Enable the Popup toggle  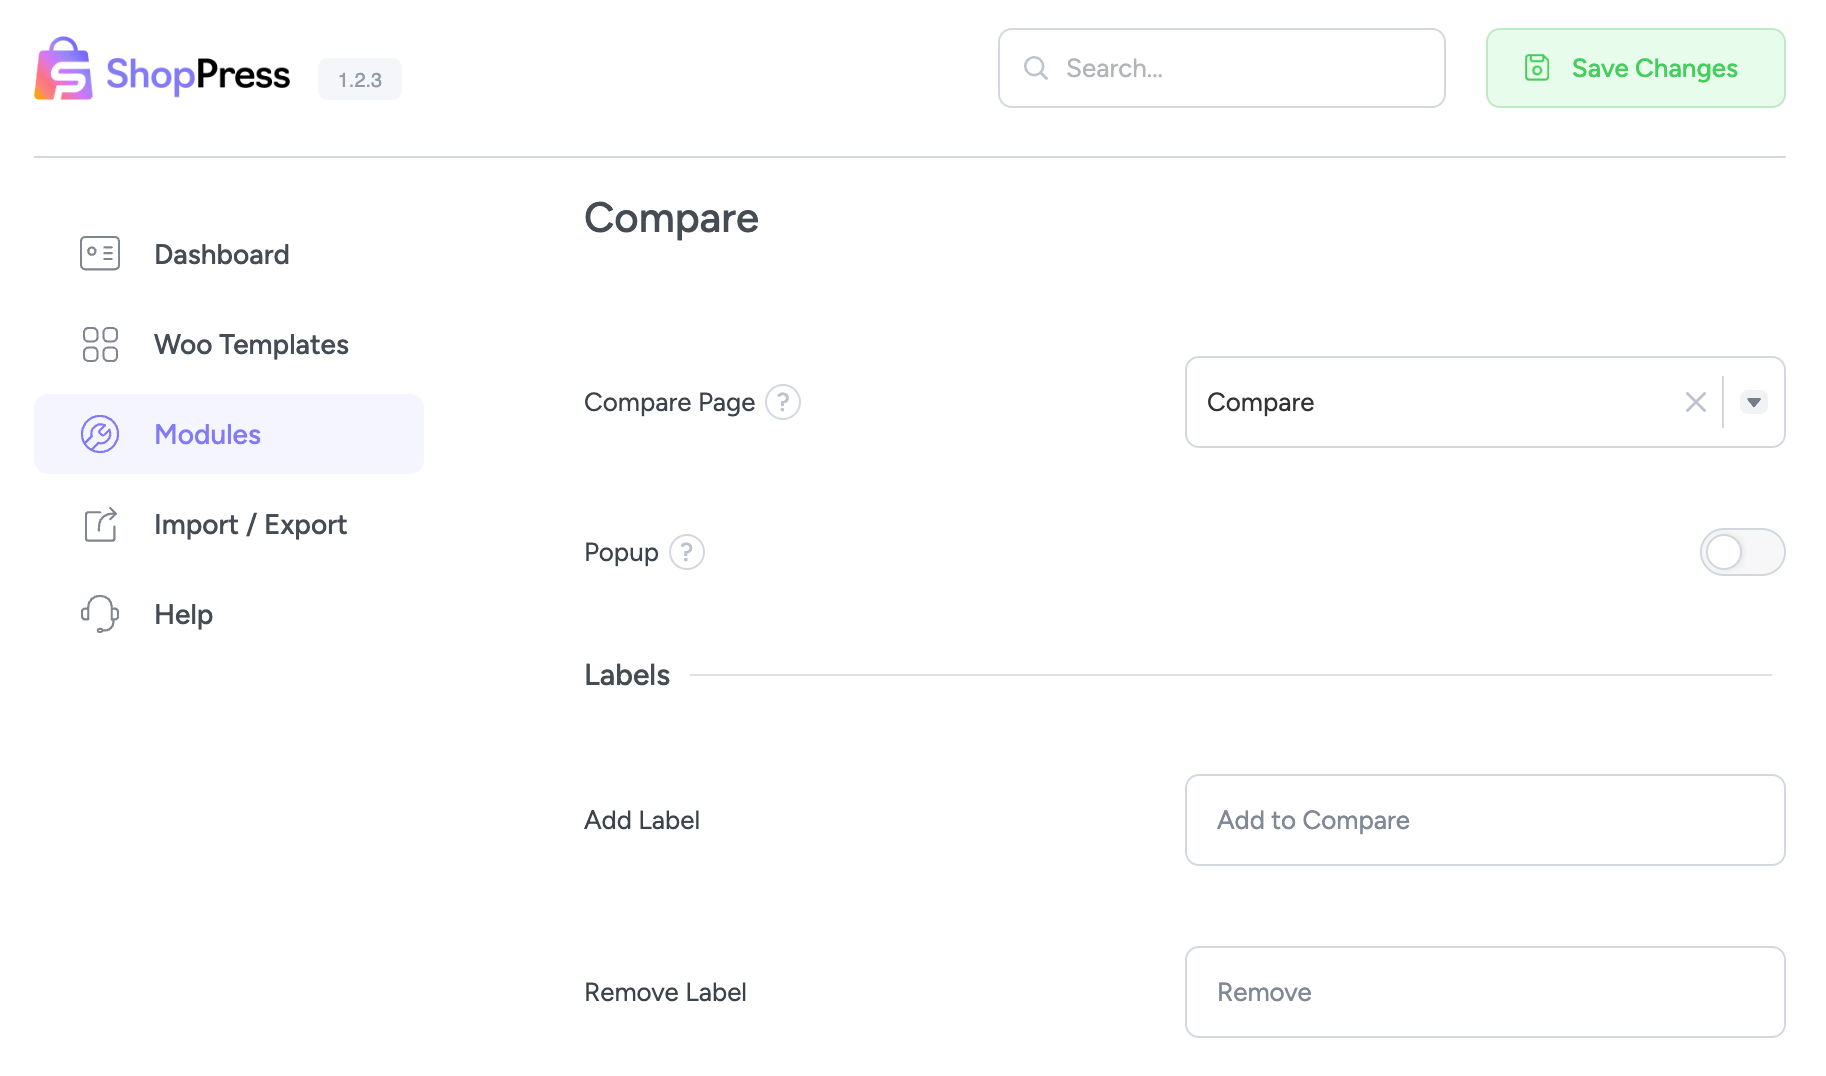coord(1743,552)
